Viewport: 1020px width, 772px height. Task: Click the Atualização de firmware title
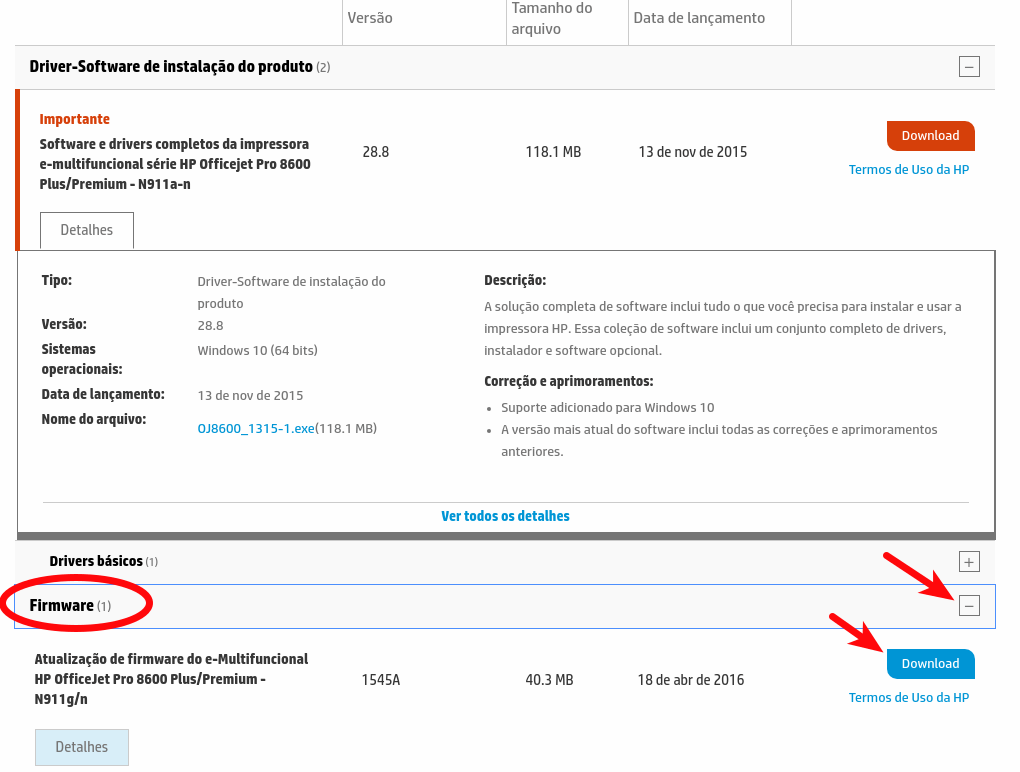click(x=171, y=679)
